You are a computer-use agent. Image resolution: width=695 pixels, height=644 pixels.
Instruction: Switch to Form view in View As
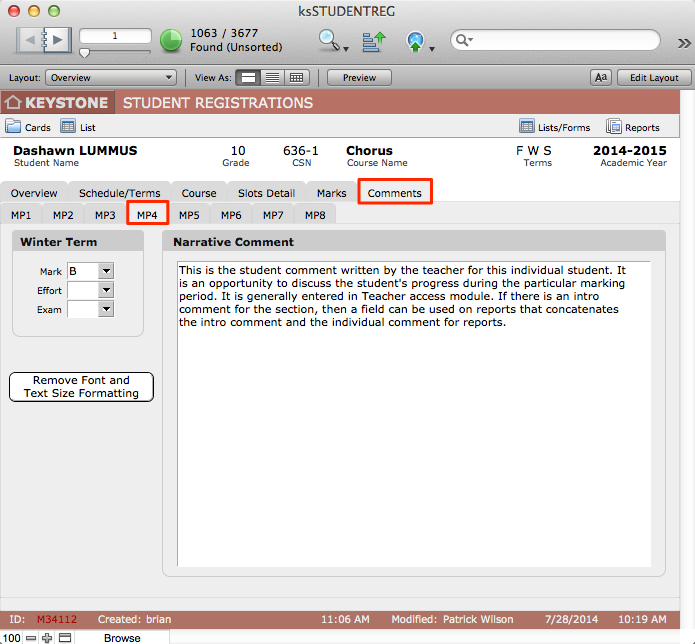pyautogui.click(x=249, y=77)
